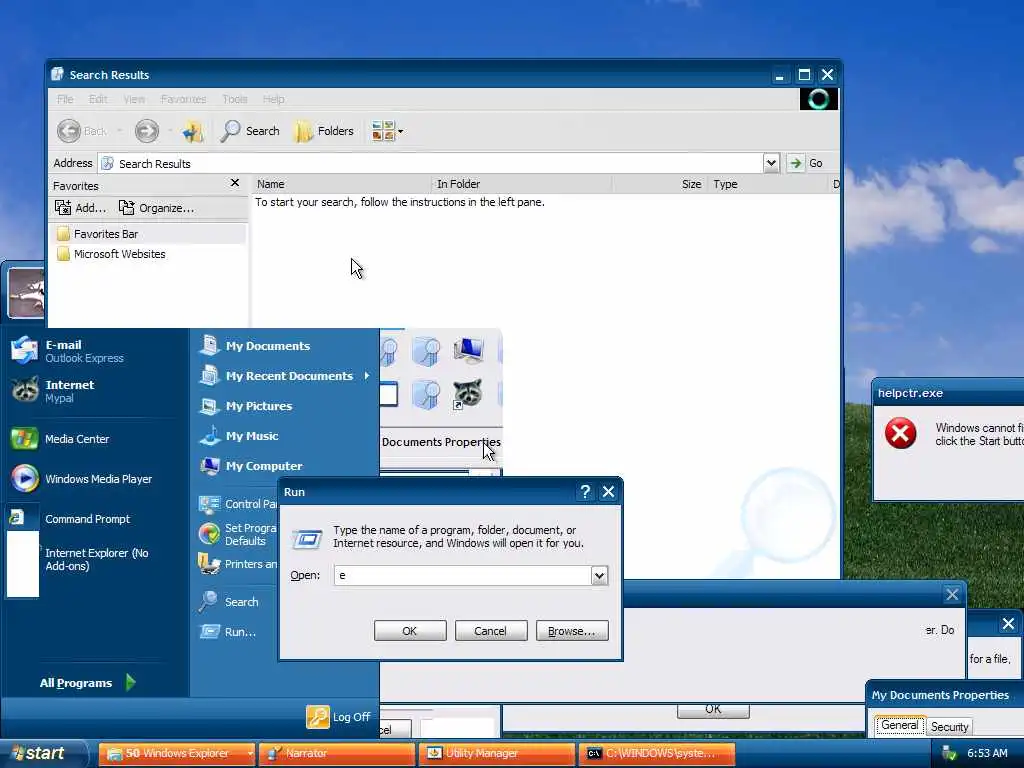Expand the Address bar dropdown
The width and height of the screenshot is (1024, 768).
(771, 163)
